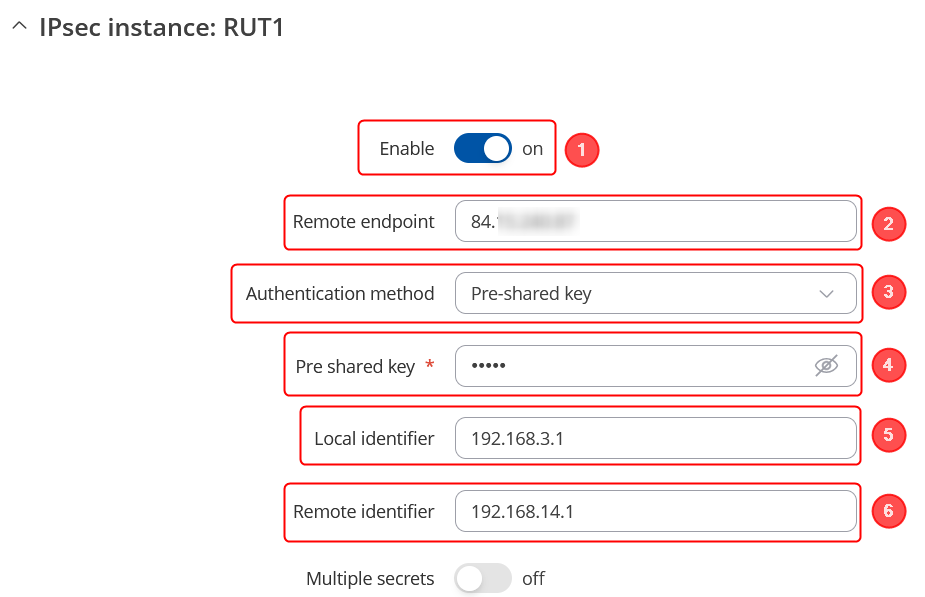Reveal the pre-shared key with eye icon
925x597 pixels.
click(826, 366)
